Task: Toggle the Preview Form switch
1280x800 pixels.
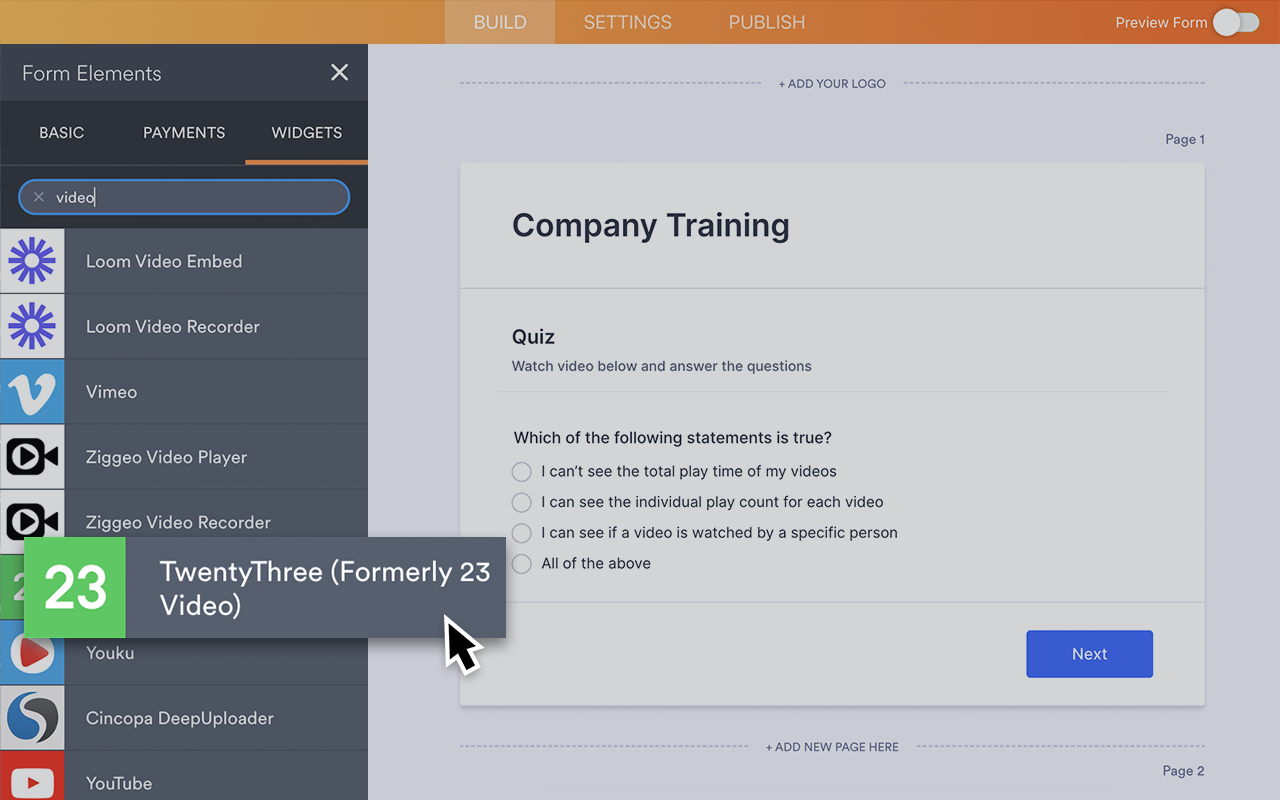Action: click(1235, 22)
